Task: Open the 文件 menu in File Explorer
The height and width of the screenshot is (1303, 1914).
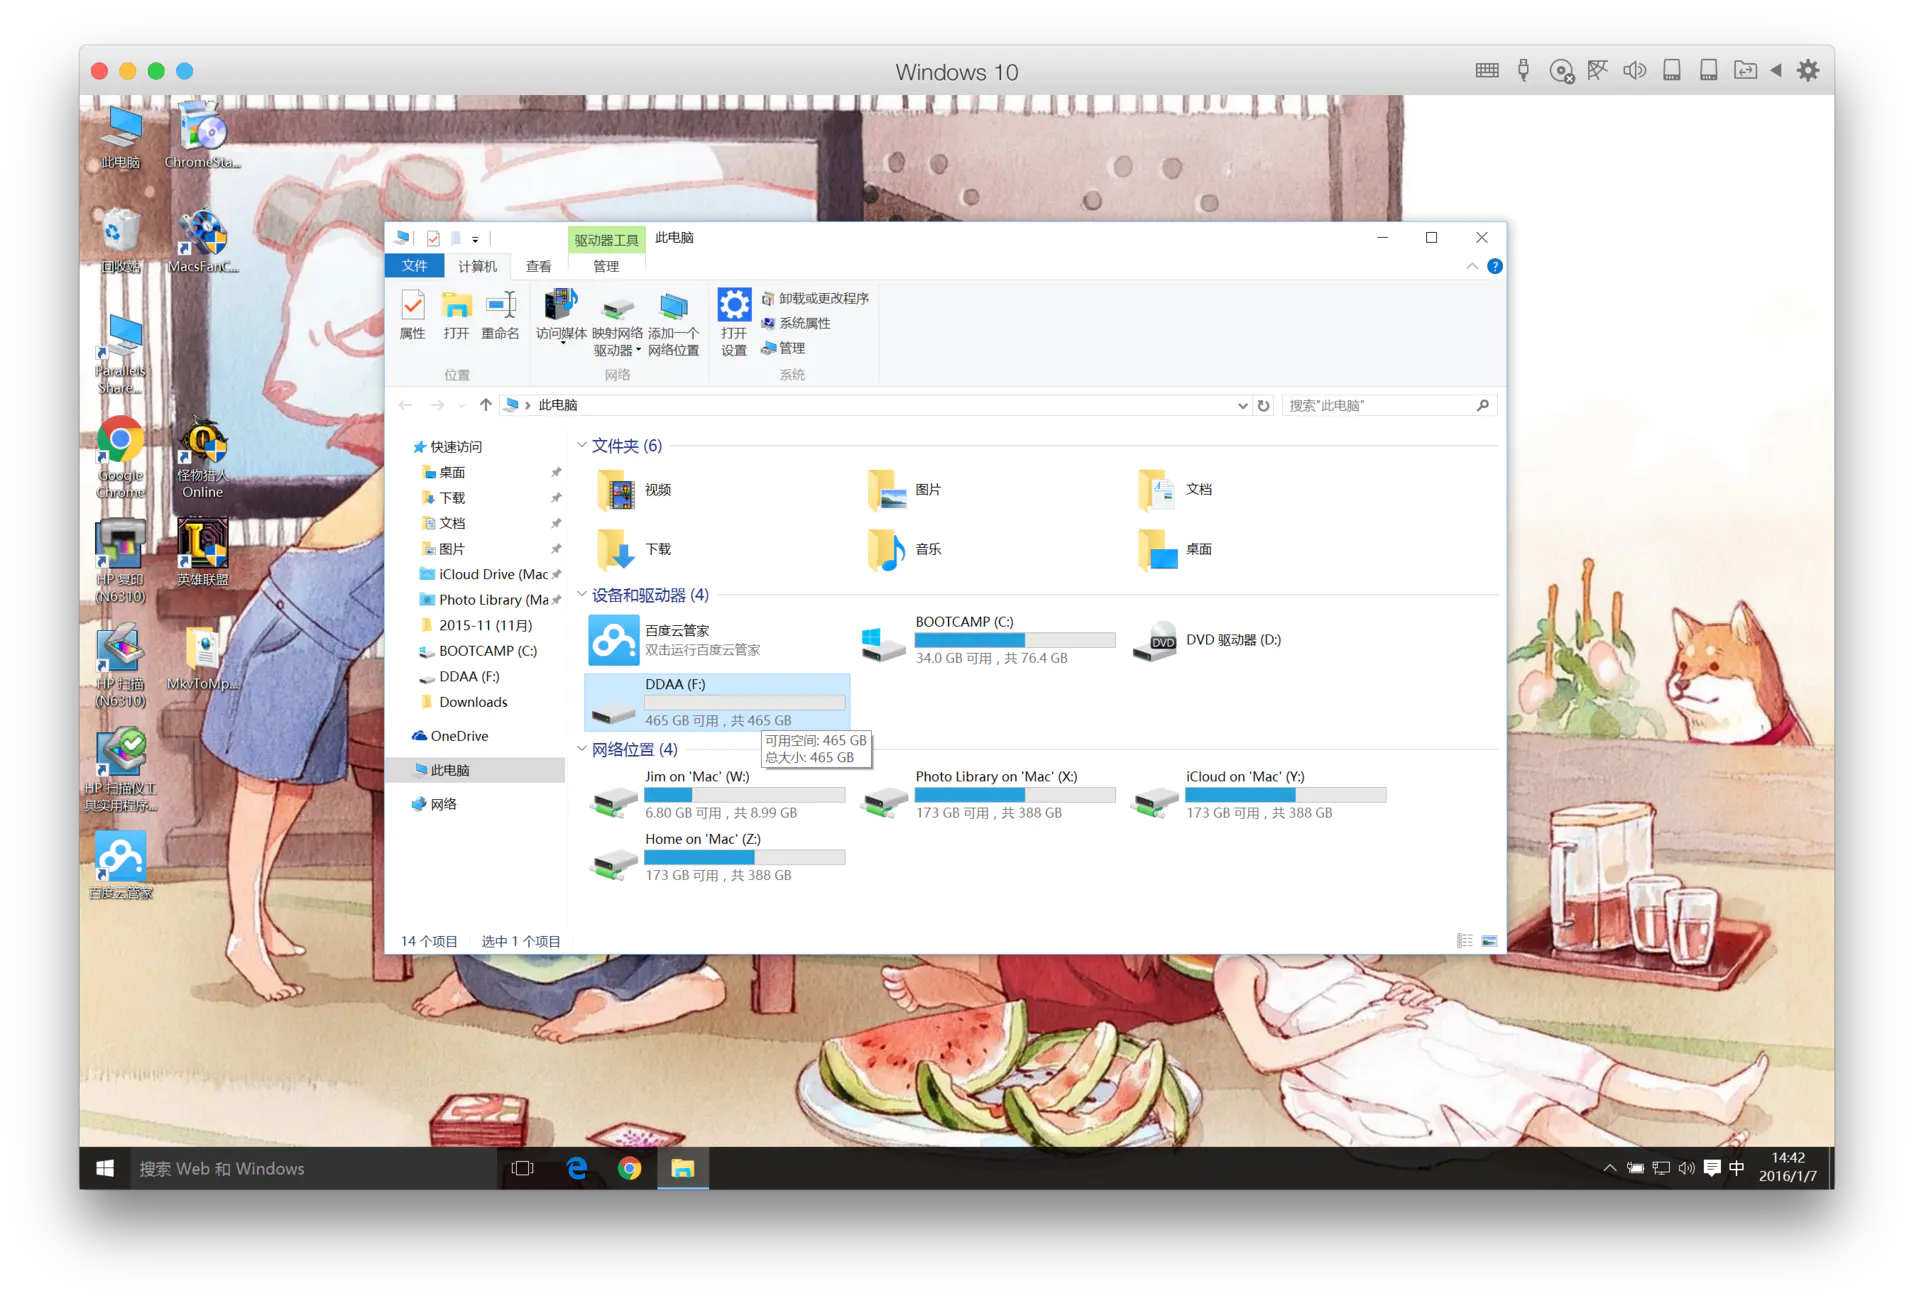Action: coord(414,265)
